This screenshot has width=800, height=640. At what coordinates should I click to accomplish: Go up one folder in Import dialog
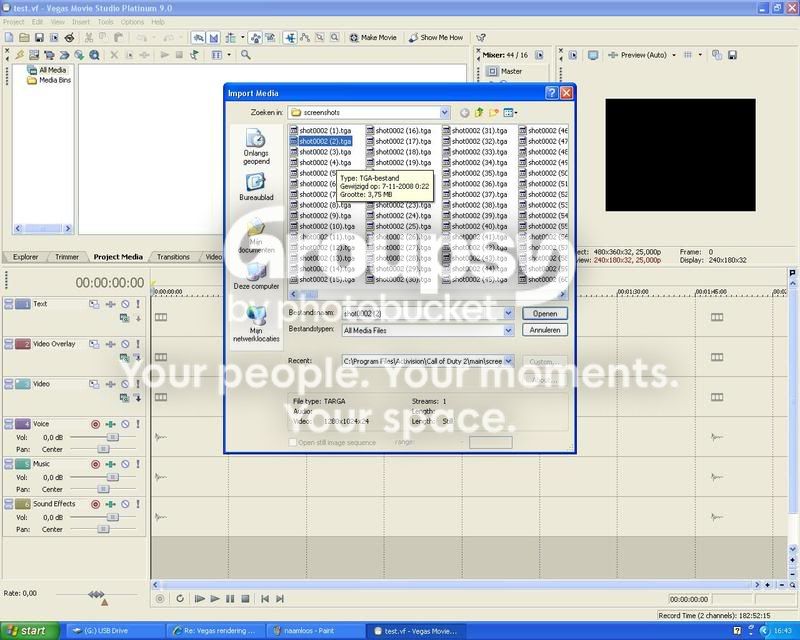479,113
